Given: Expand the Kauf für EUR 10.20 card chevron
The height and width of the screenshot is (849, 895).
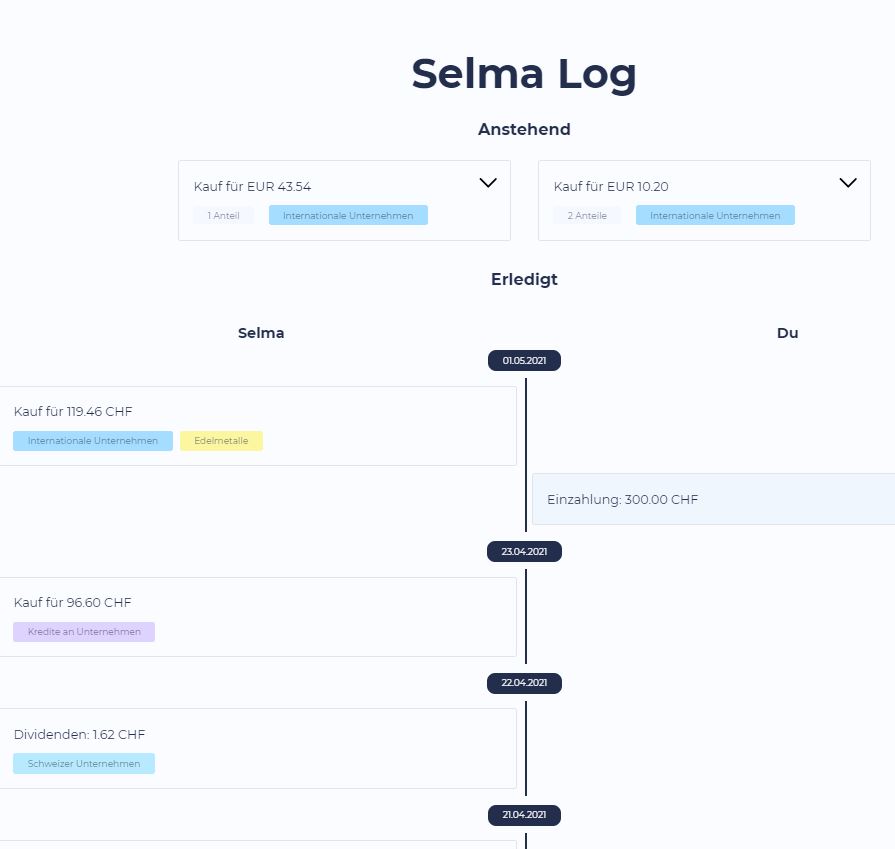Looking at the screenshot, I should click(848, 183).
